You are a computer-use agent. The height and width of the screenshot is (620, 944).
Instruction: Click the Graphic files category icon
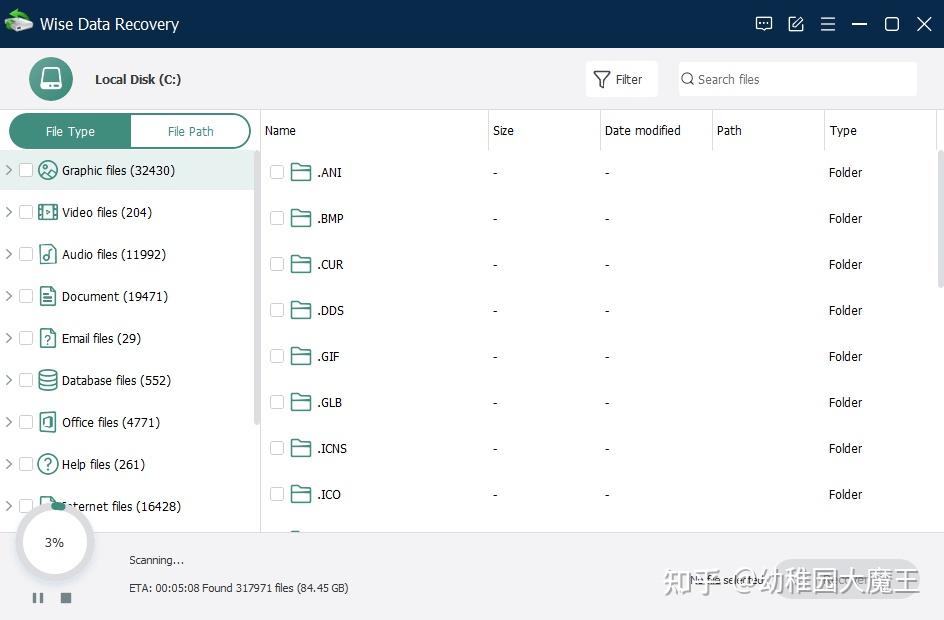48,170
